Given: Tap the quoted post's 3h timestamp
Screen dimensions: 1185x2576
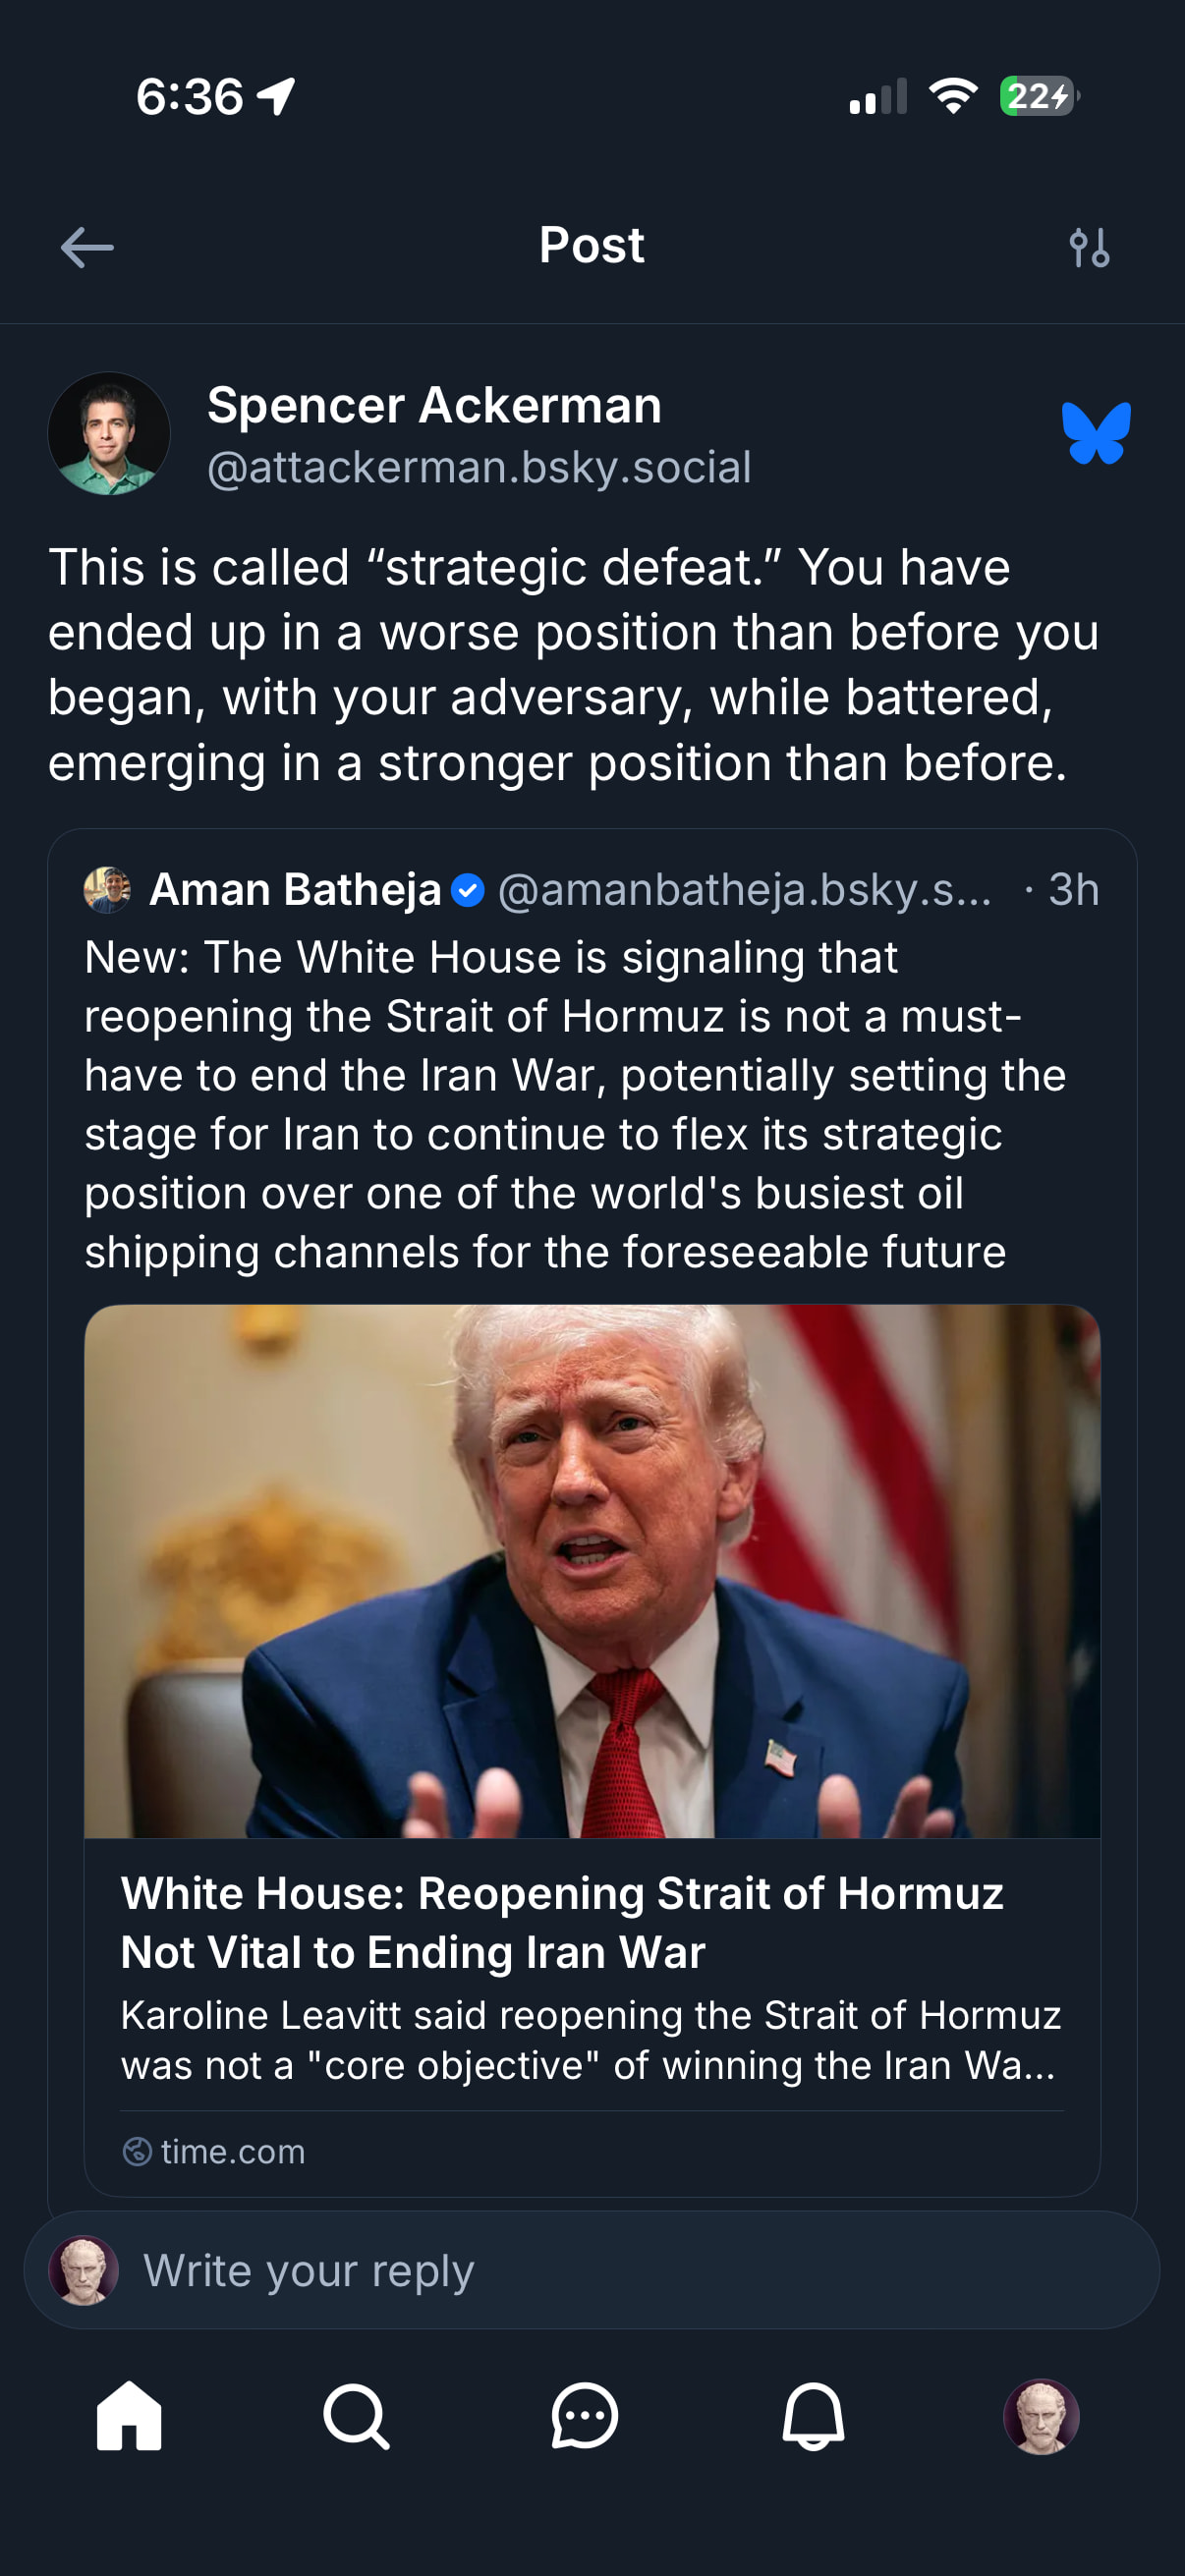Looking at the screenshot, I should pos(1072,890).
